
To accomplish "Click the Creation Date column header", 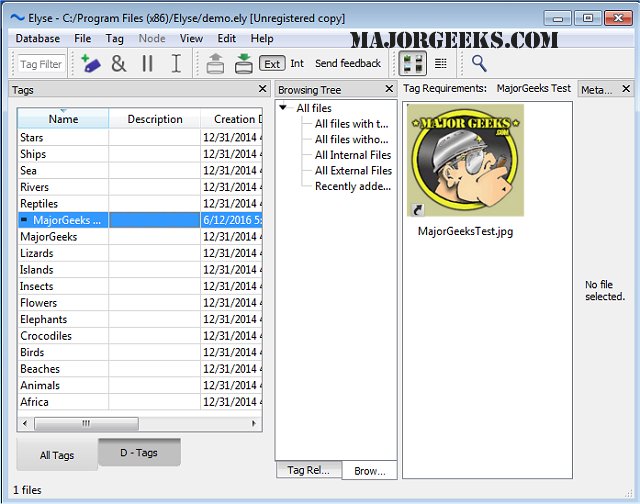I will coord(231,119).
